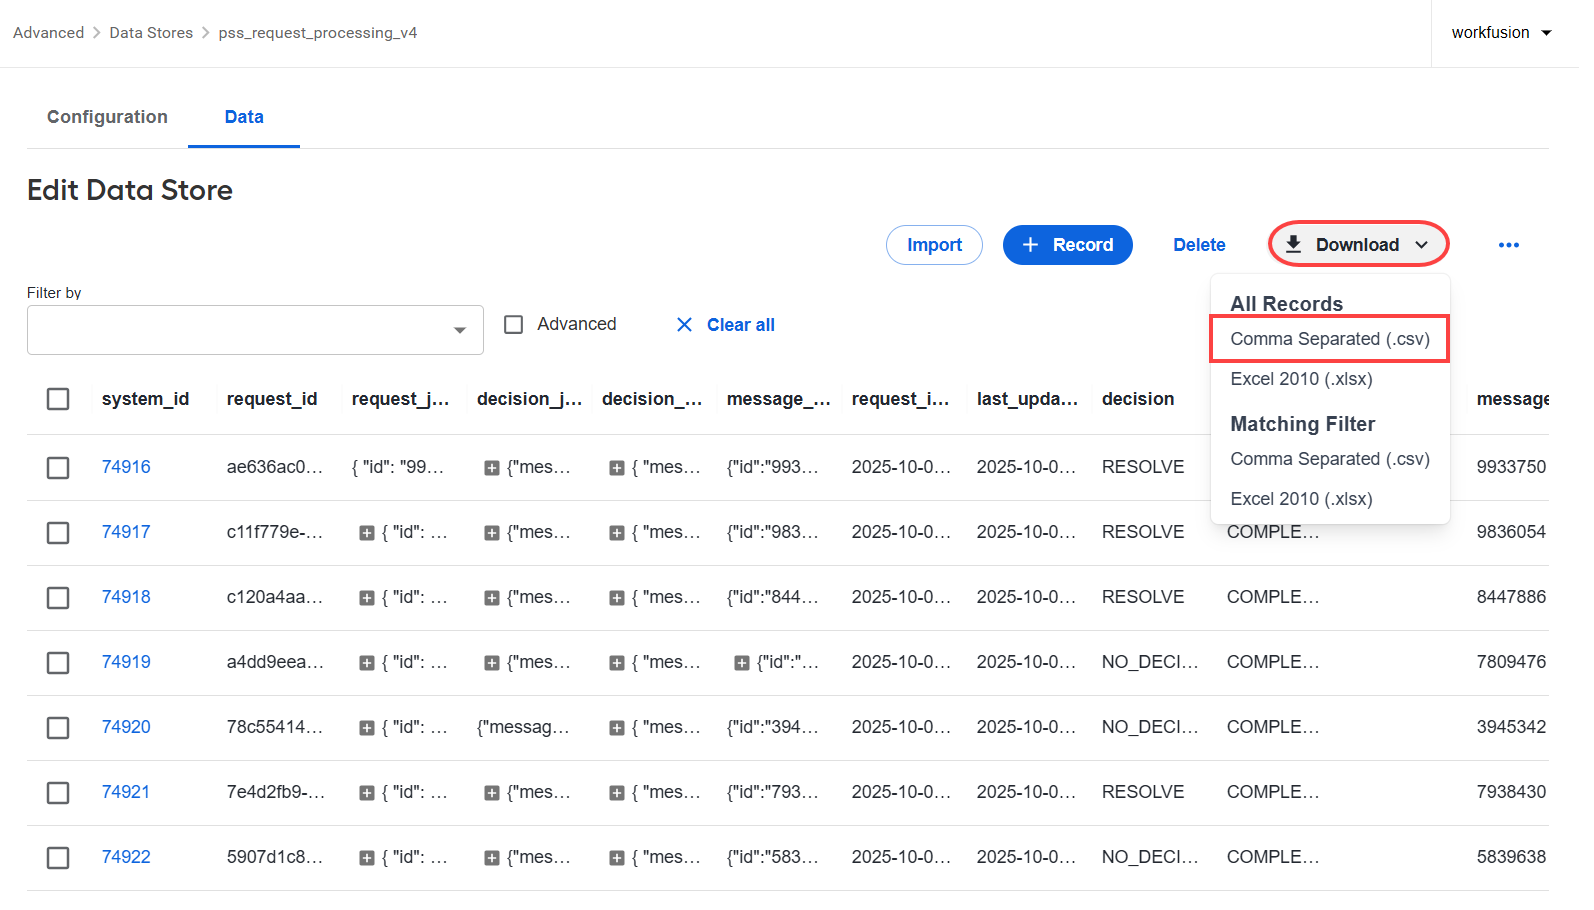1594x910 pixels.
Task: Expand request_j JSON cell in row 74921
Action: [x=367, y=793]
